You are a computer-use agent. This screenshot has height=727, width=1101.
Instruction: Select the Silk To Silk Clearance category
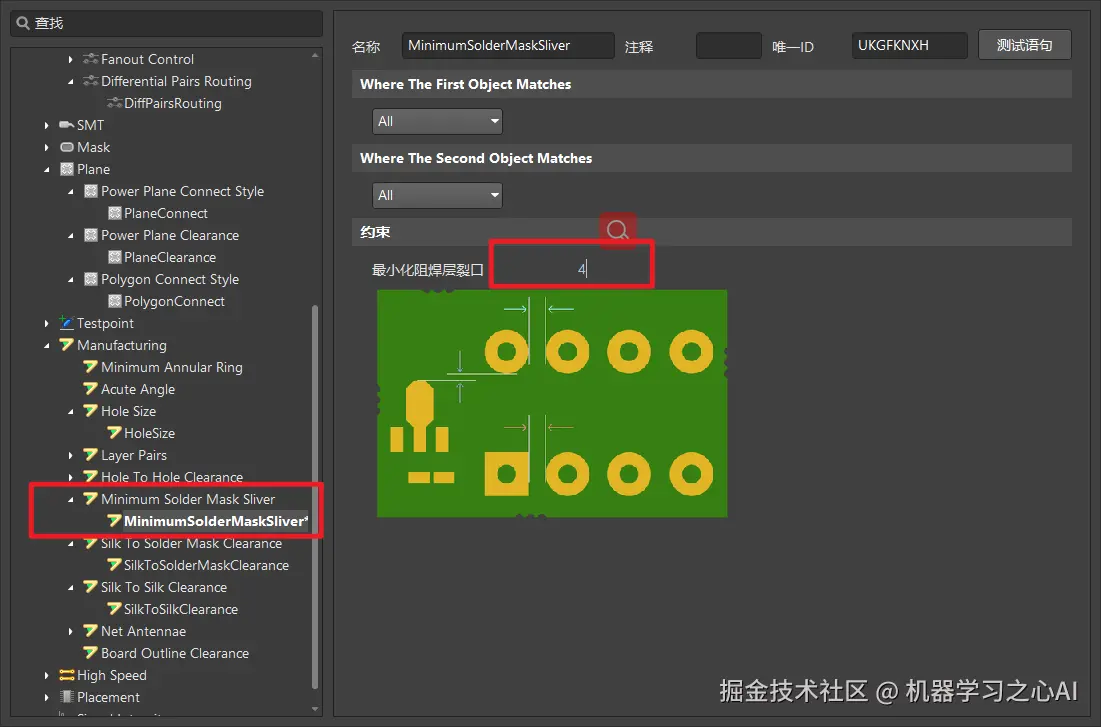pos(164,587)
